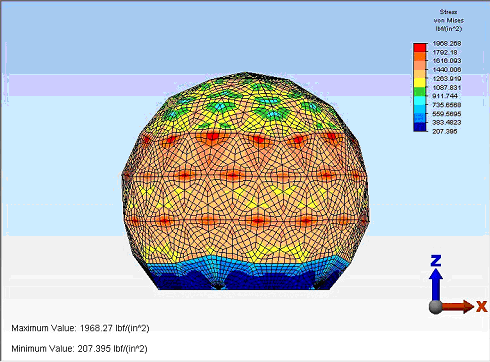490x362 pixels.
Task: Click the legend value 207.395
Action: (x=445, y=131)
